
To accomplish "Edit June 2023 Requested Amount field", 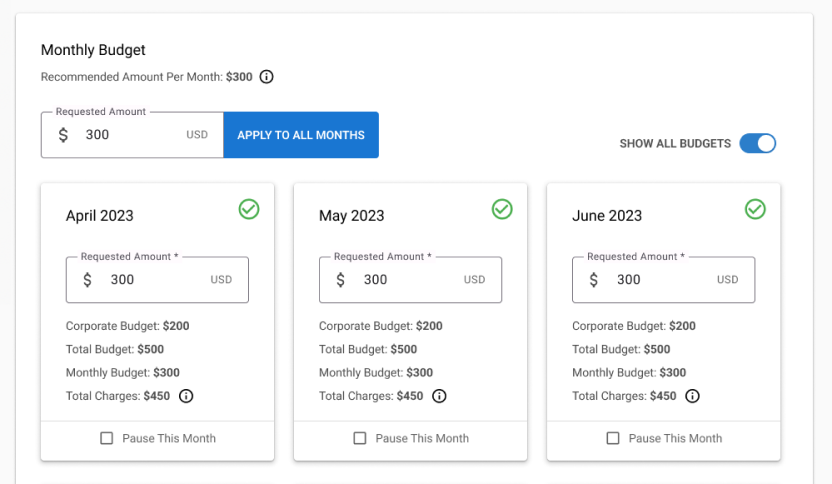I will tap(663, 280).
